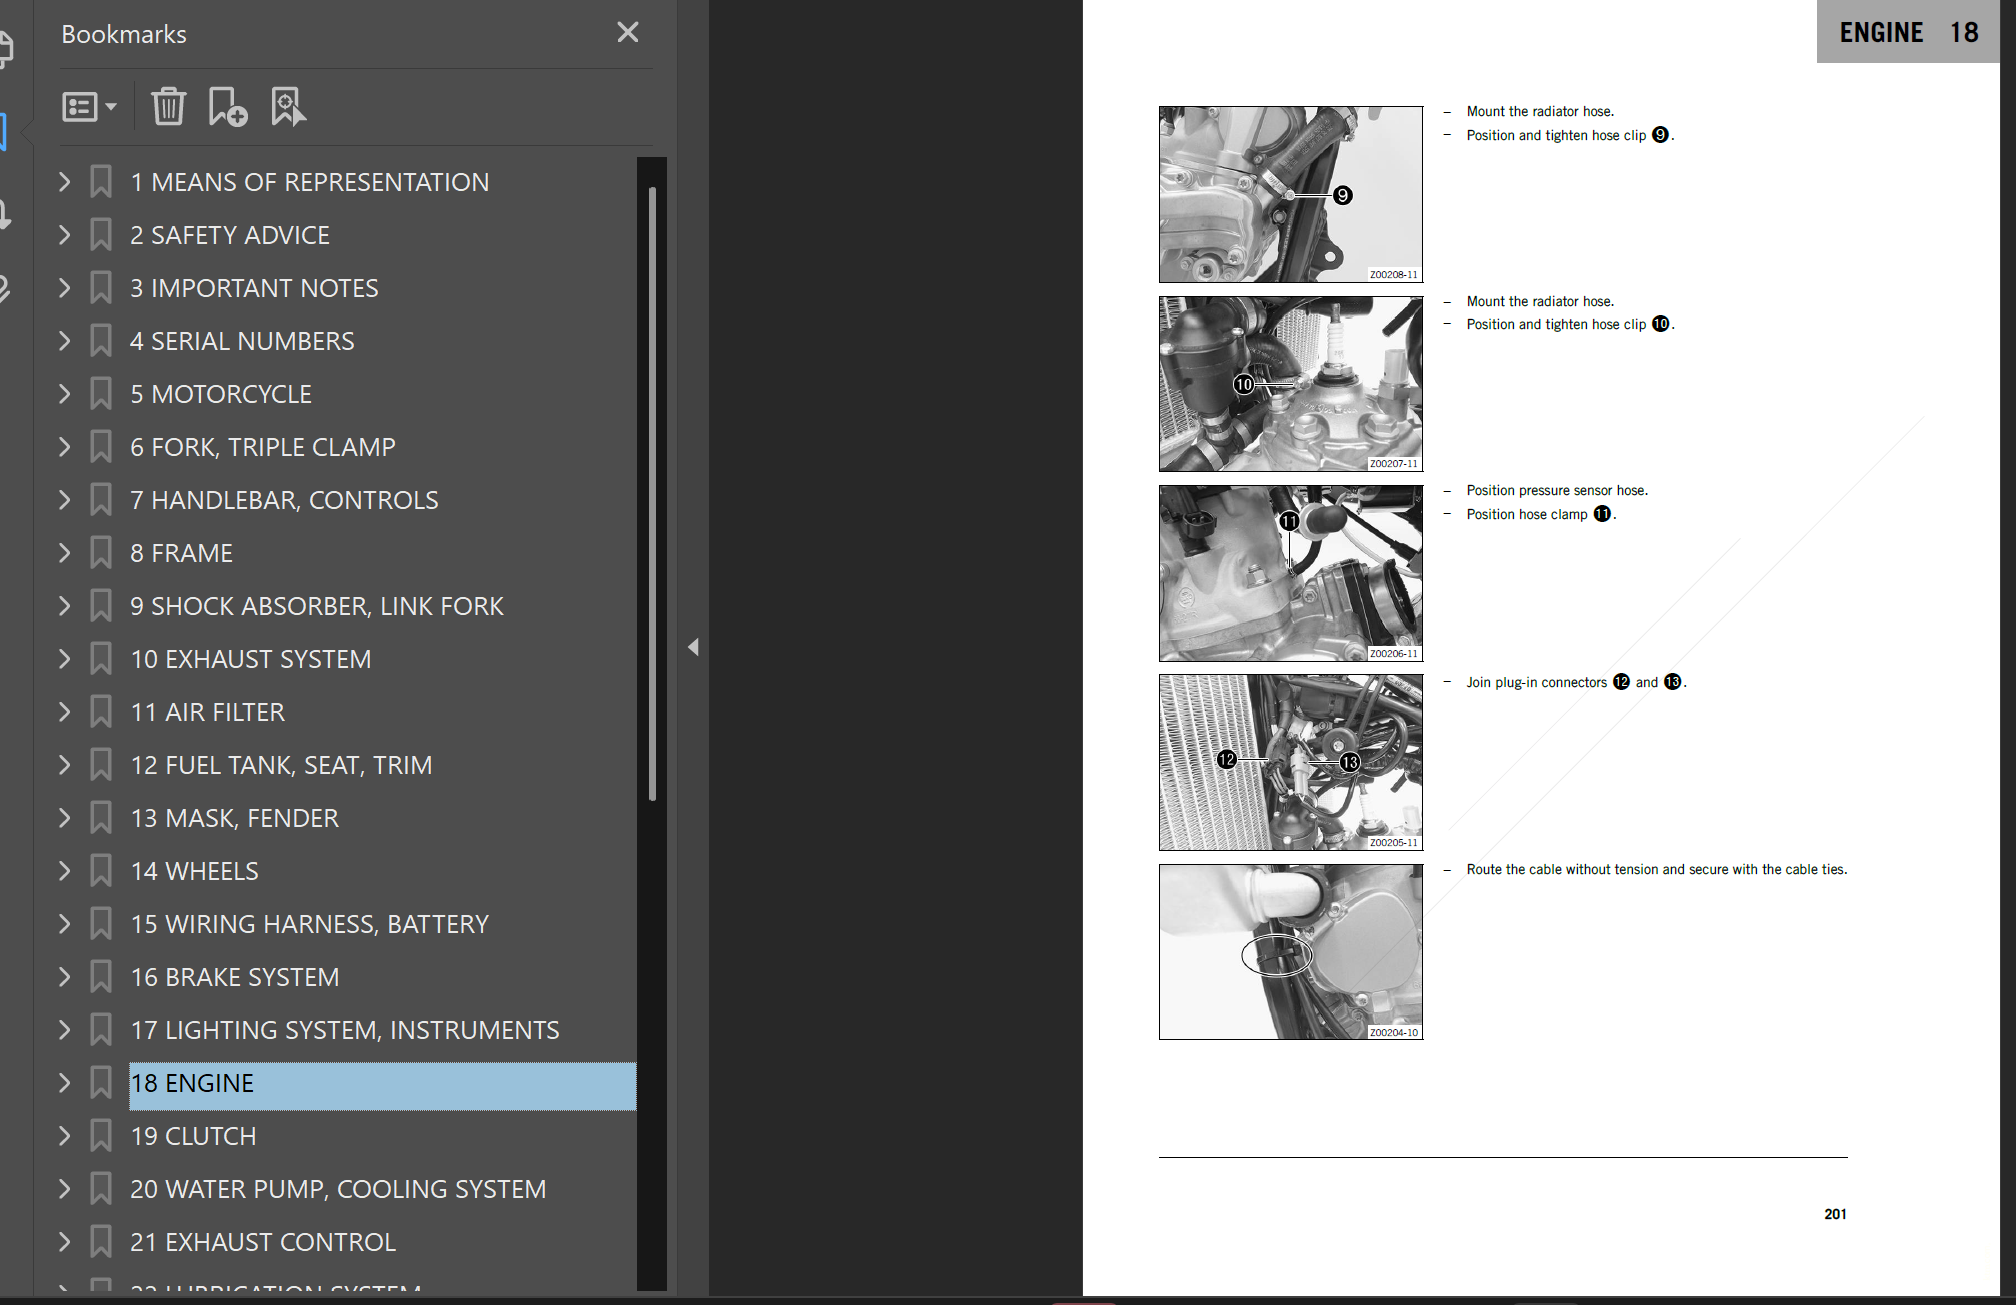Expand 3 IMPORTANT NOTES bookmark
2016x1305 pixels.
[65, 288]
